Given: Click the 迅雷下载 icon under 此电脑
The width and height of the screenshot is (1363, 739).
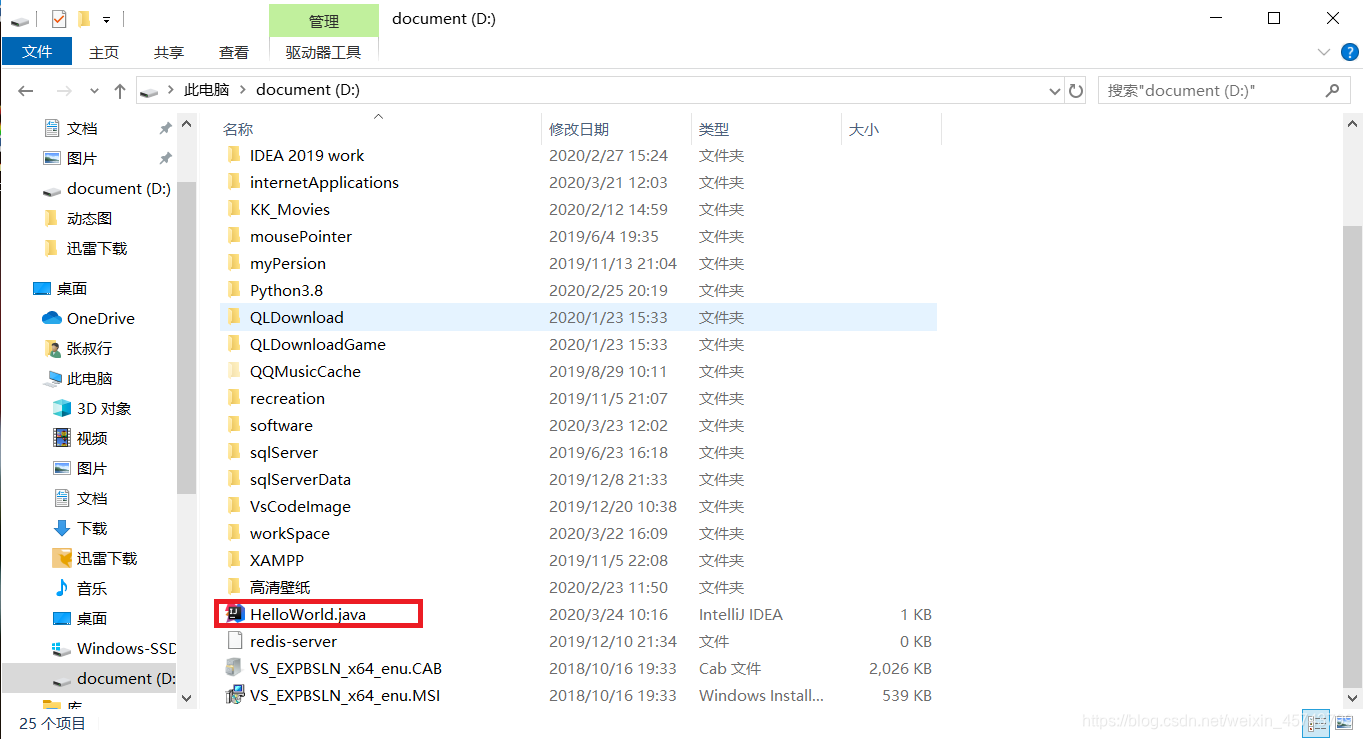Looking at the screenshot, I should point(61,558).
